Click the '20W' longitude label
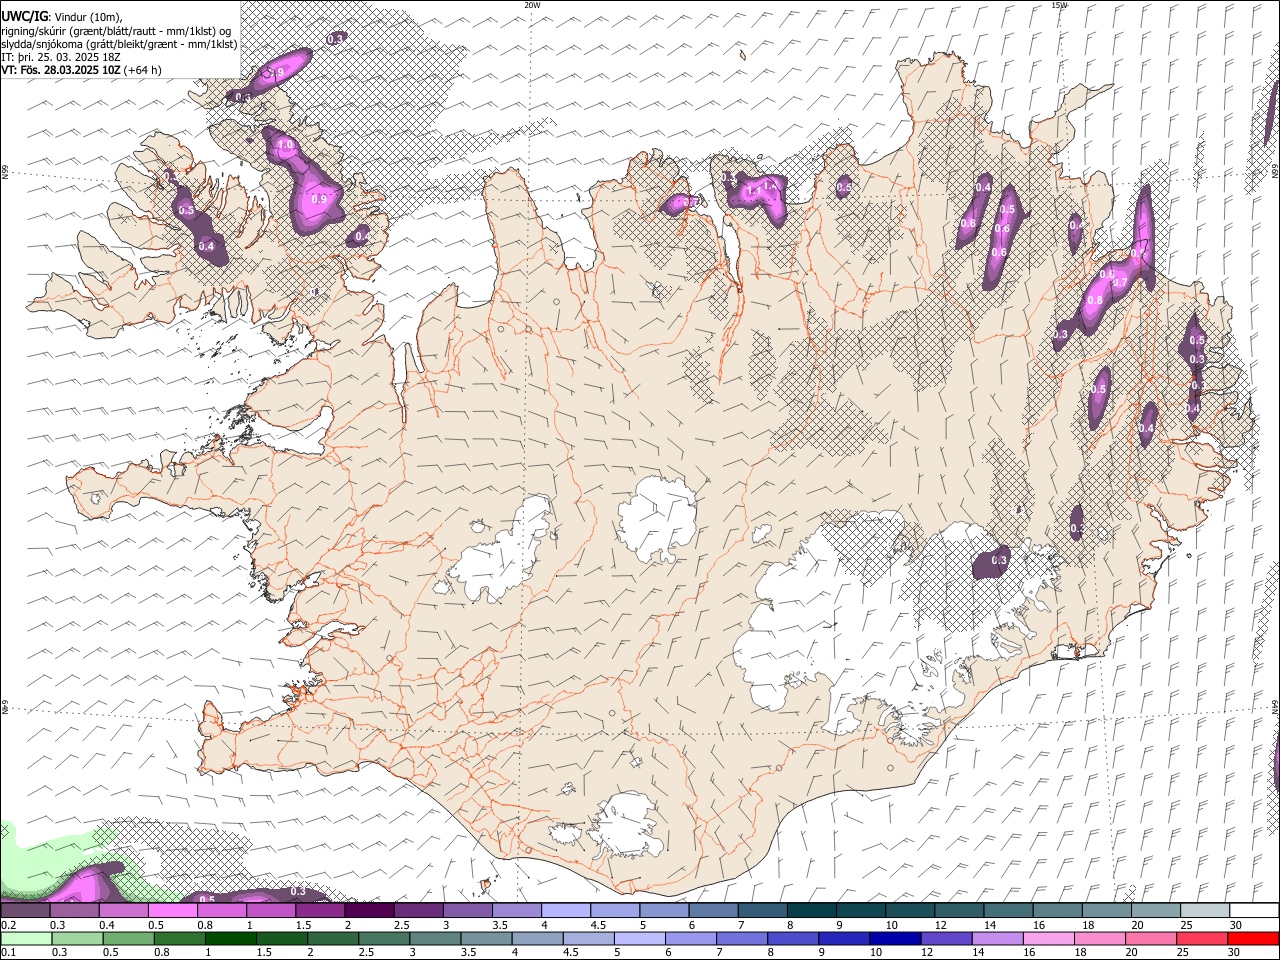Screen dimensions: 1280x960 pos(532,5)
